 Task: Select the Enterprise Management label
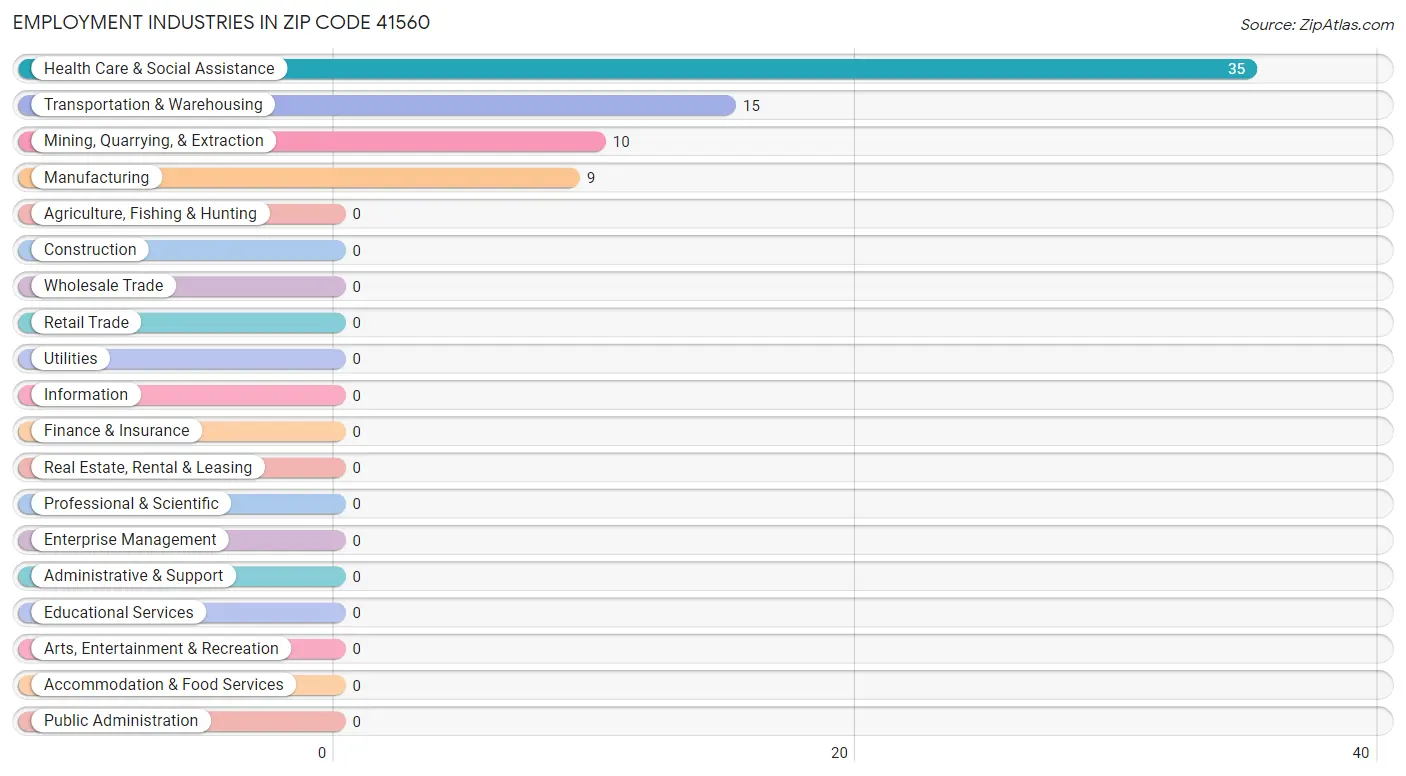130,540
